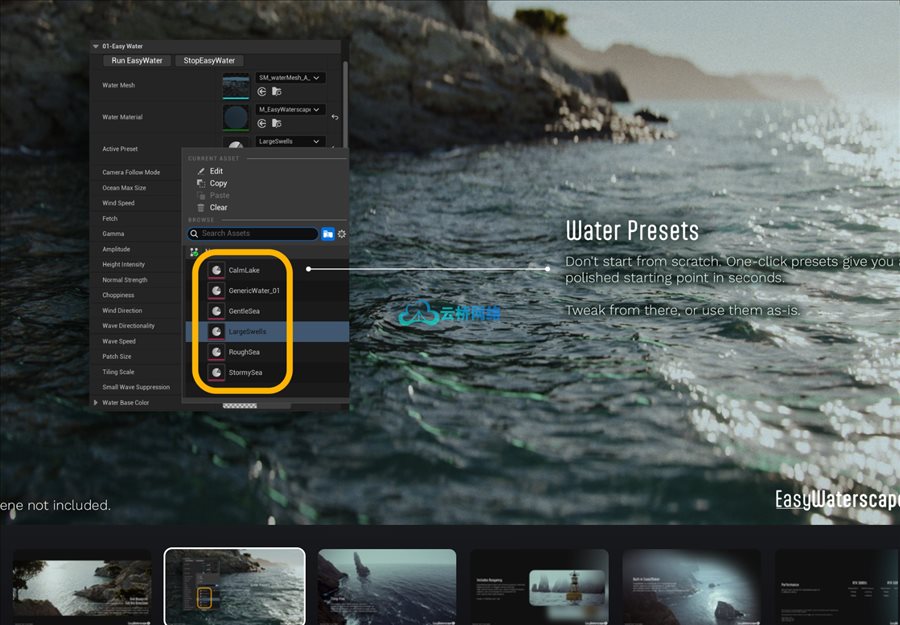Viewport: 900px width, 625px height.
Task: Click the StopEasyWater button
Action: (209, 60)
